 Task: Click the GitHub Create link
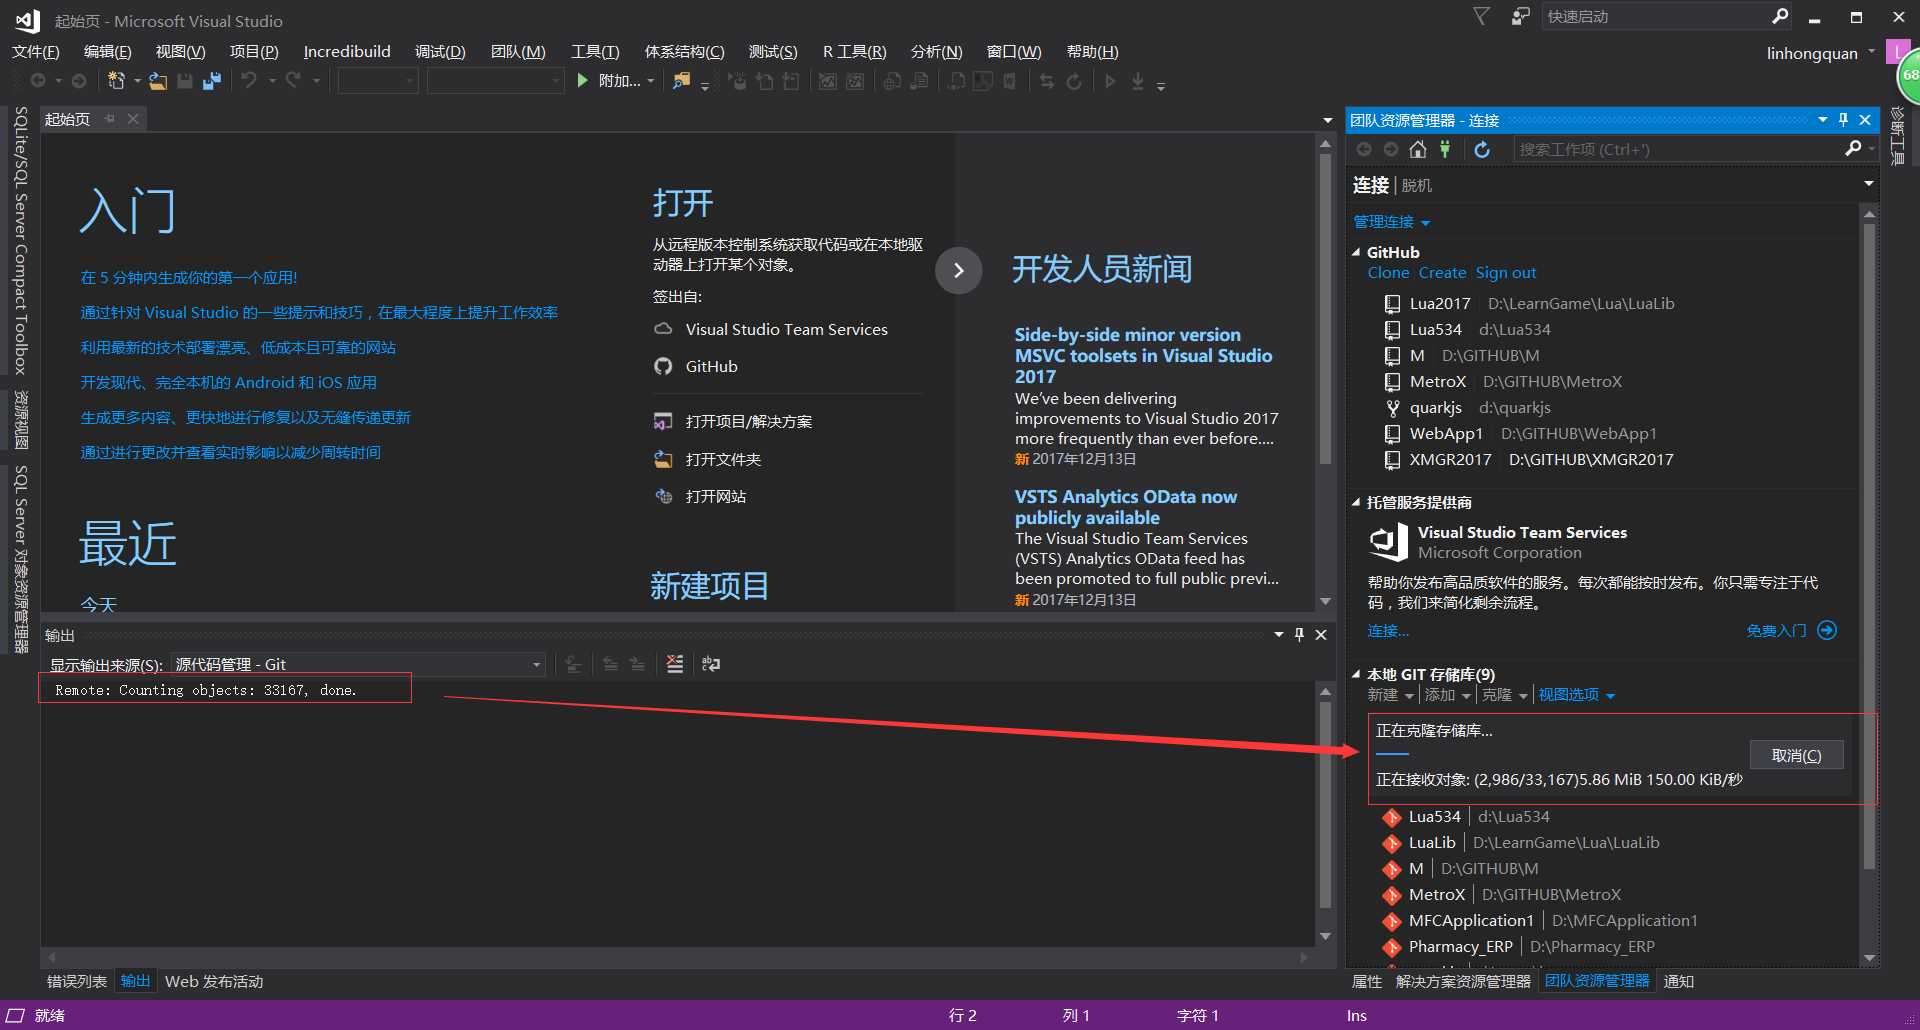(x=1442, y=273)
